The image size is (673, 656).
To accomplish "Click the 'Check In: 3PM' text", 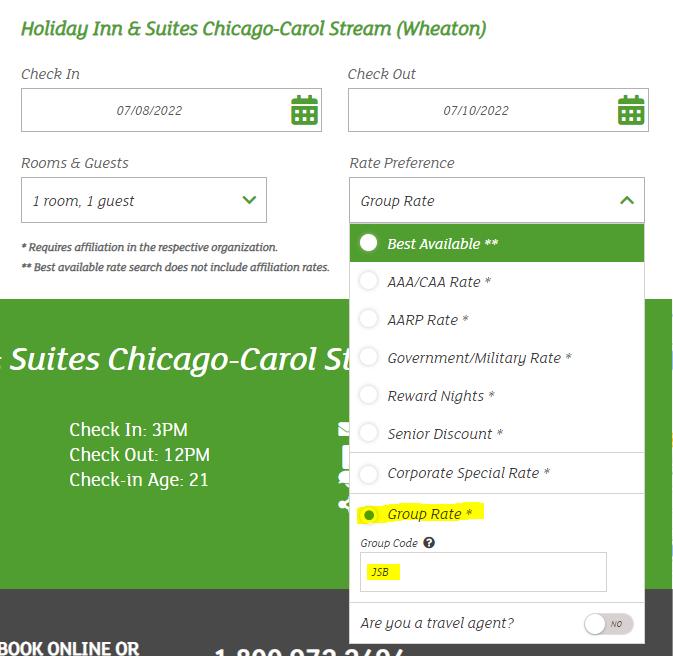I will 128,430.
